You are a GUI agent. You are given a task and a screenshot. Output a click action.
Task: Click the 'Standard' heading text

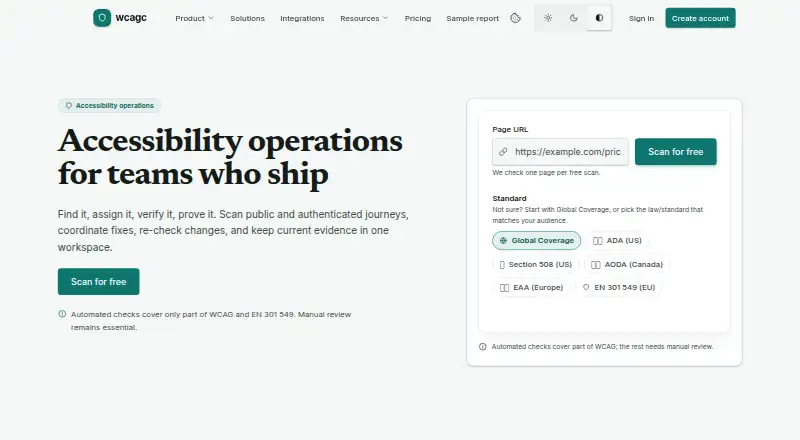click(x=509, y=198)
